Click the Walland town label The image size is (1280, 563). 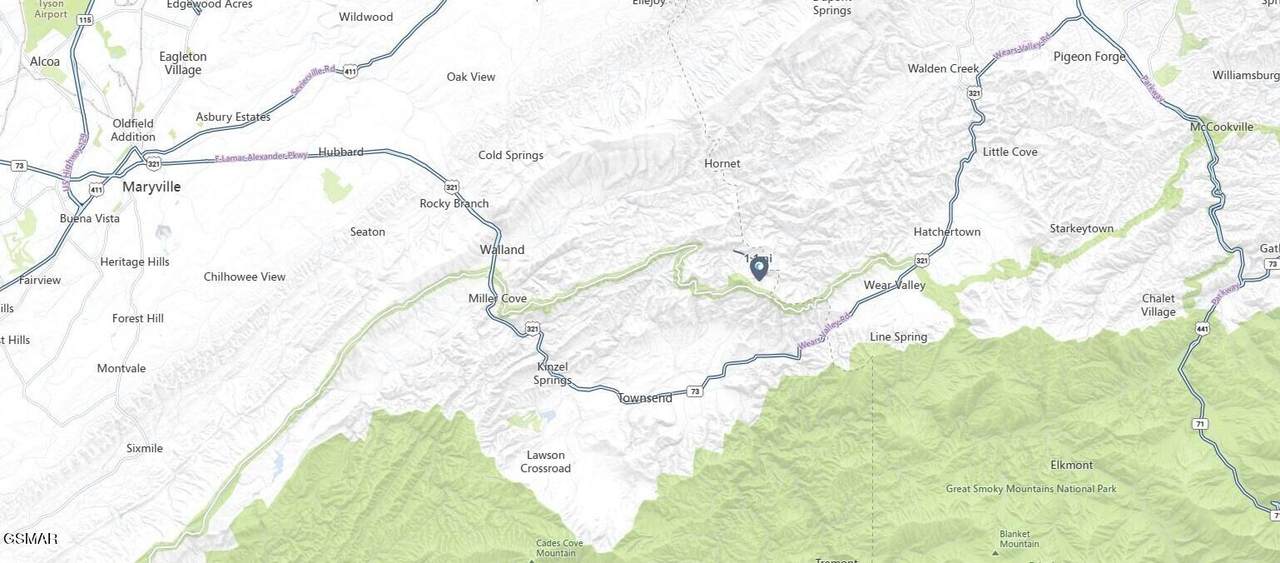(x=502, y=250)
